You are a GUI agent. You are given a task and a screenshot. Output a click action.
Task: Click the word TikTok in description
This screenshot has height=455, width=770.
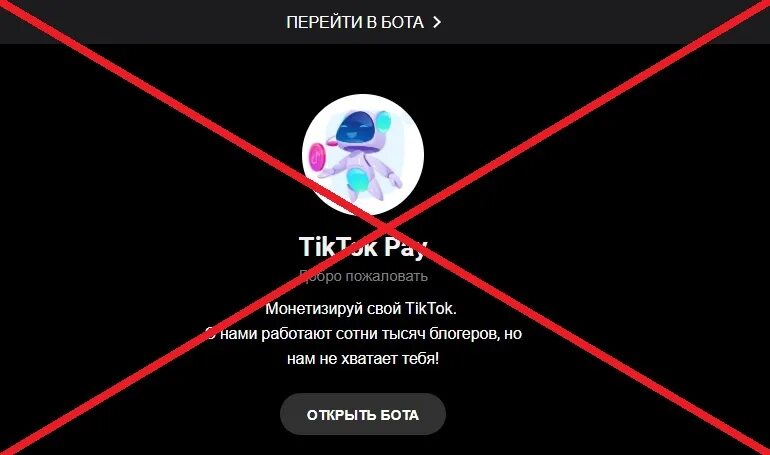click(430, 309)
